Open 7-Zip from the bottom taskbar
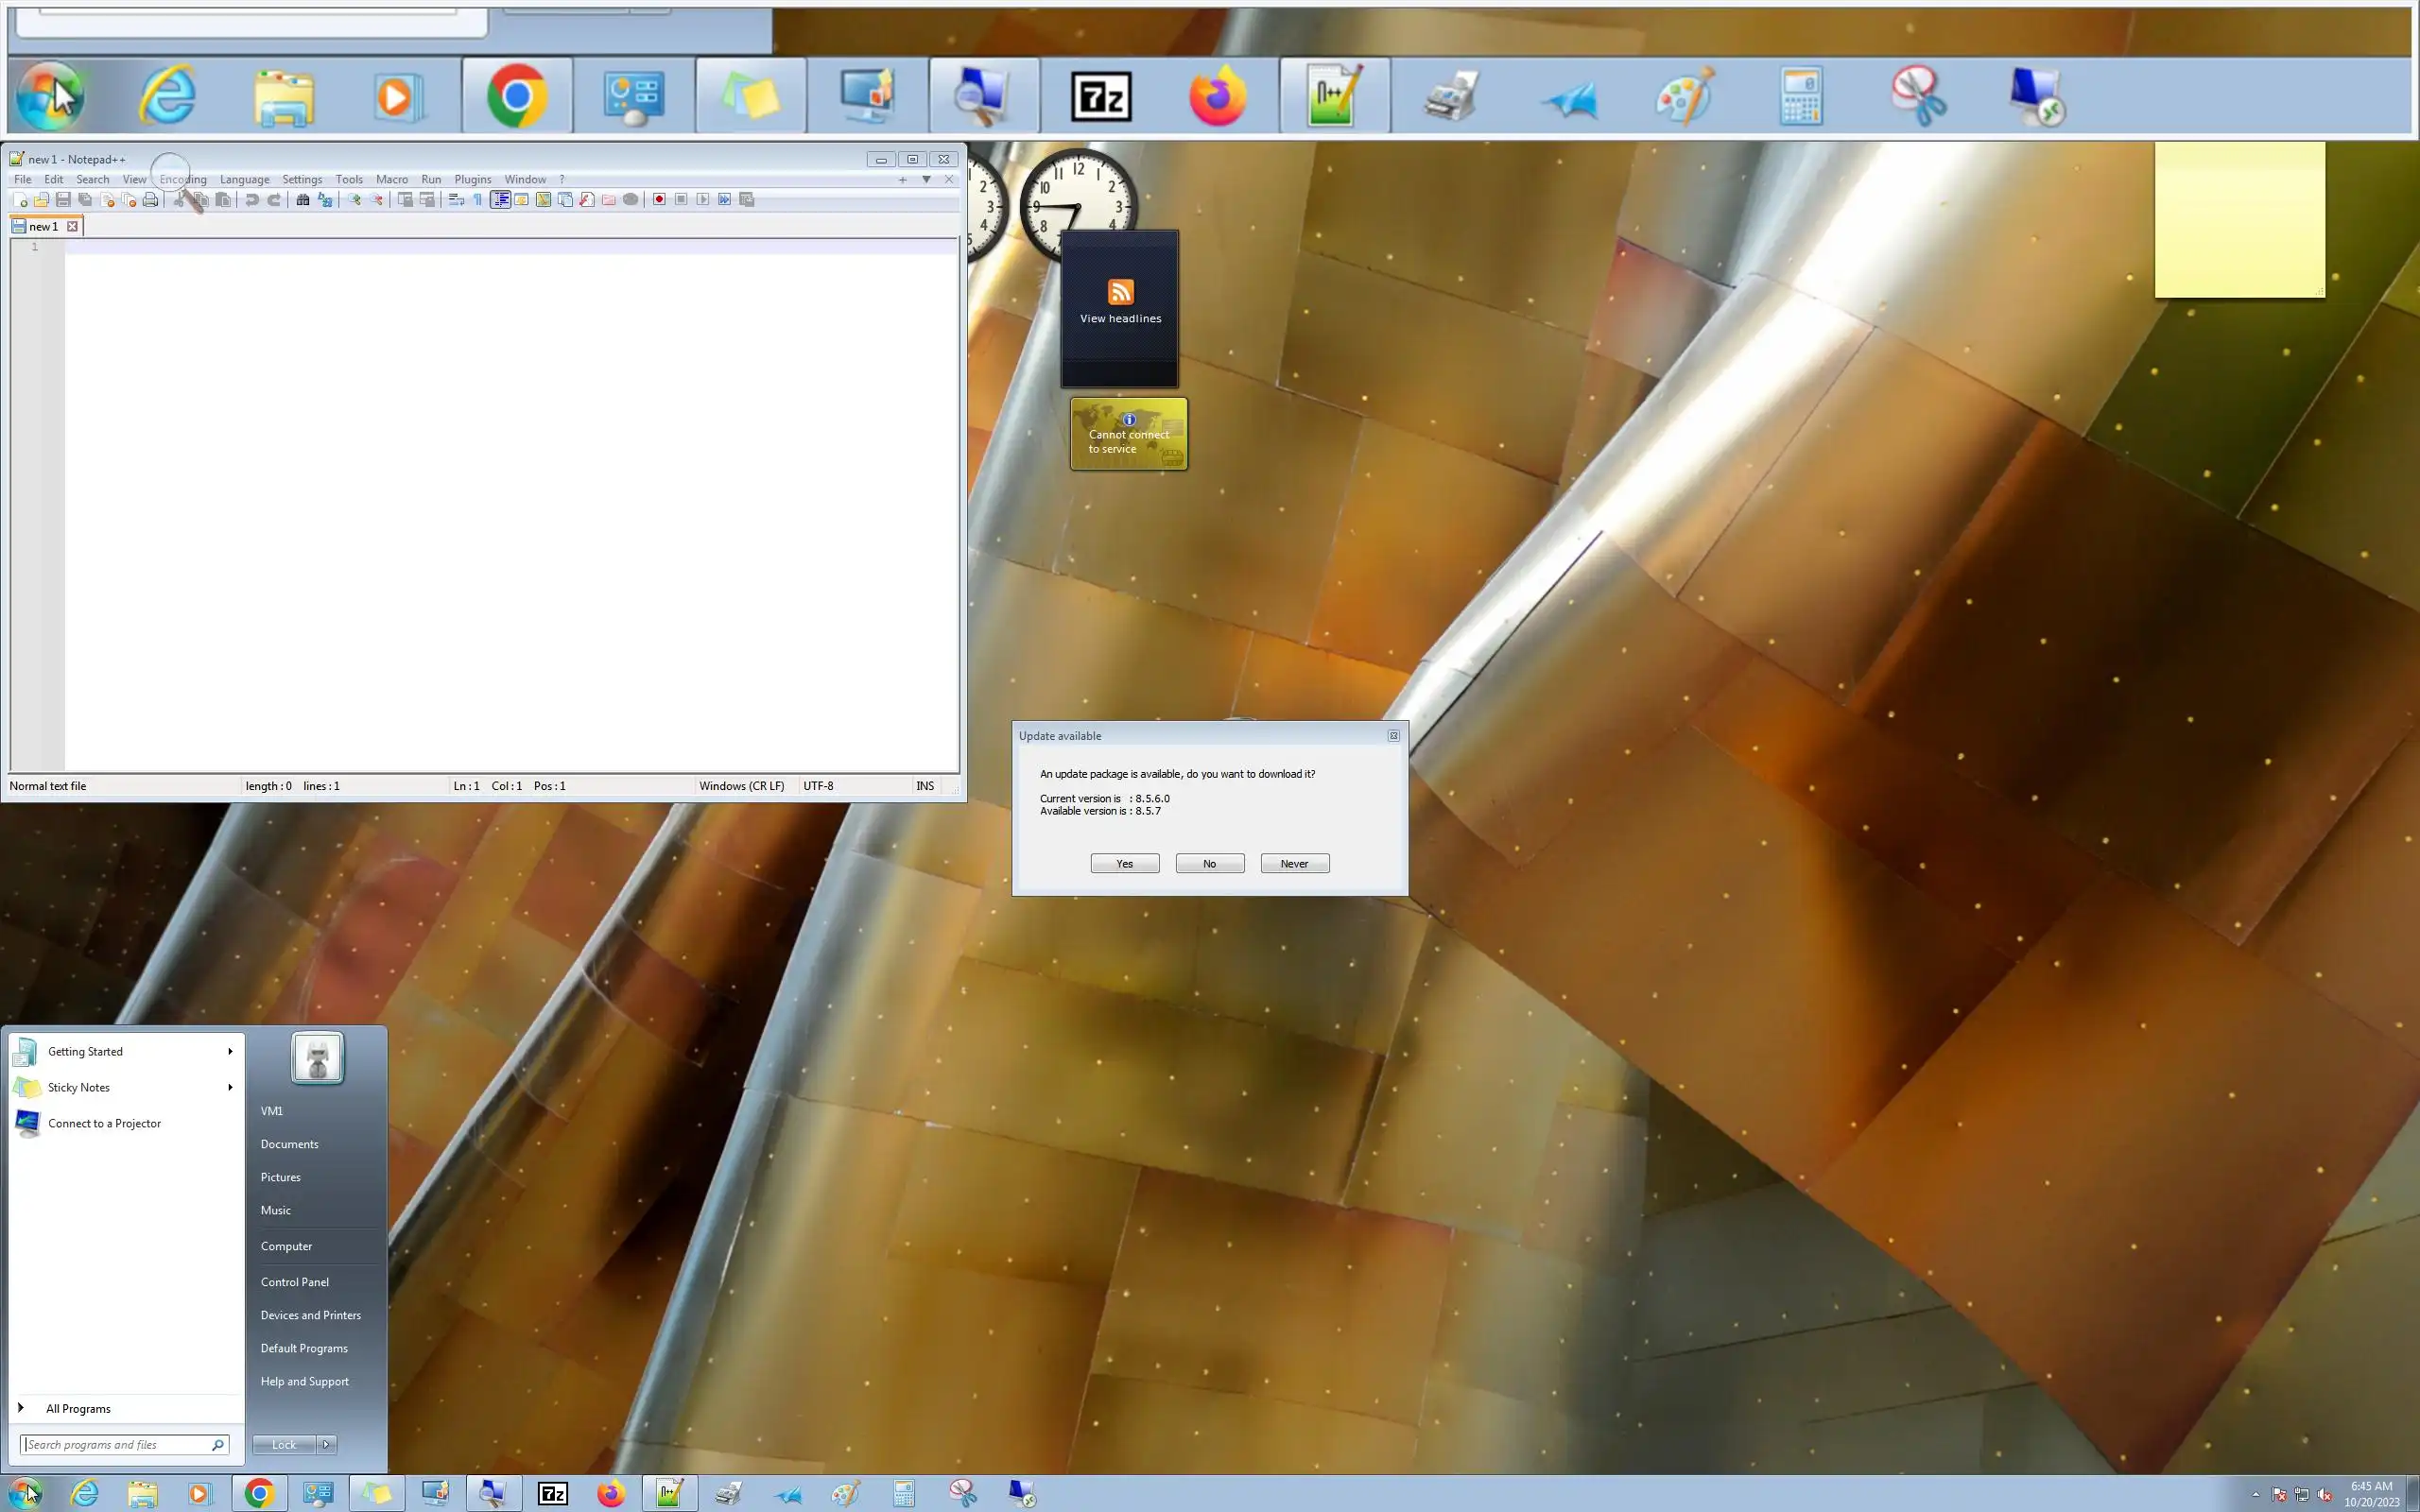 pyautogui.click(x=552, y=1494)
